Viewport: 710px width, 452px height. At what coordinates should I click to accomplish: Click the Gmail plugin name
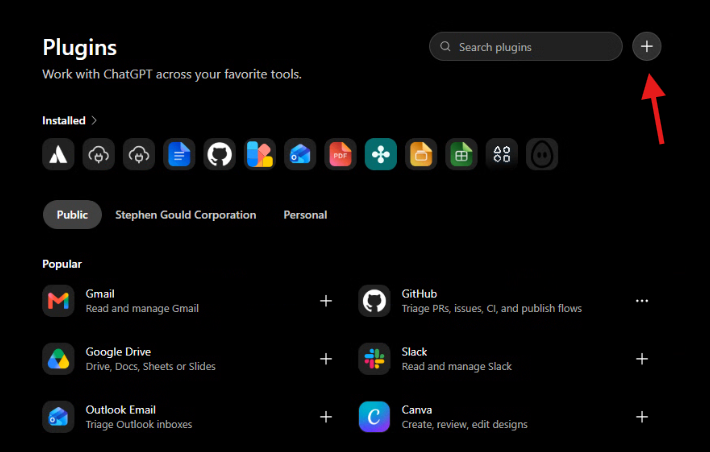click(100, 294)
